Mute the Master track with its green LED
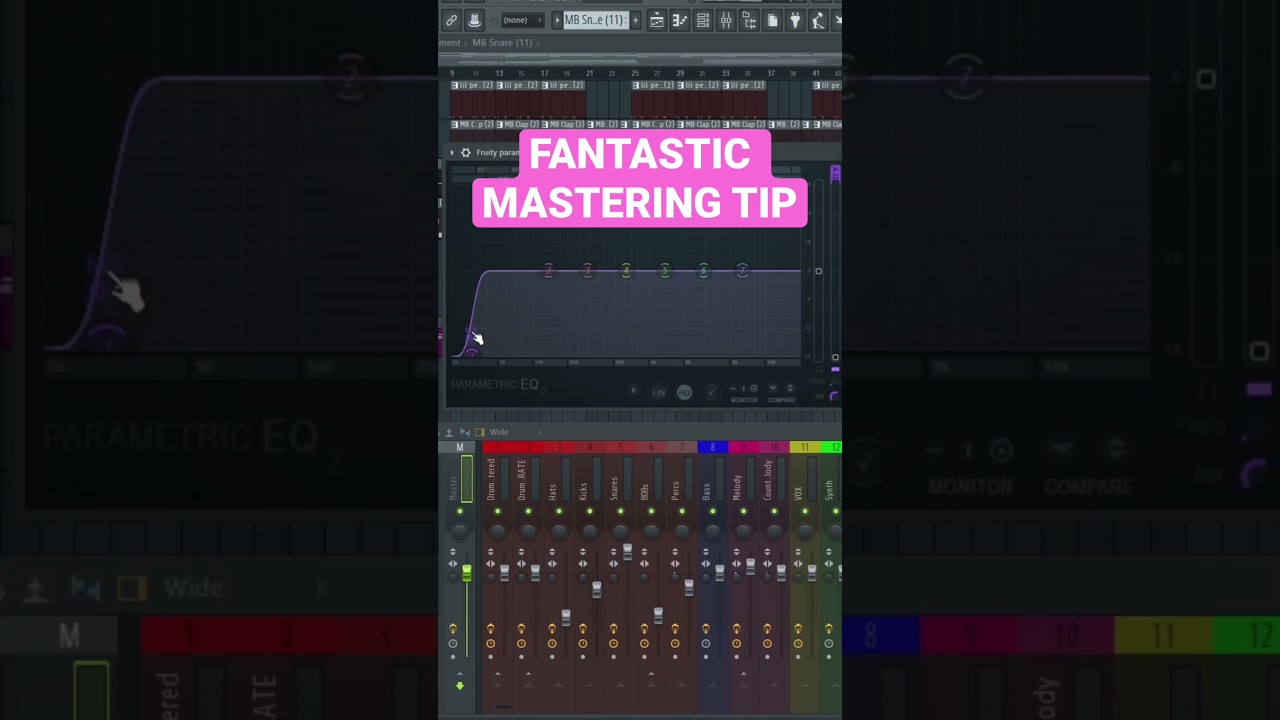 pos(460,511)
